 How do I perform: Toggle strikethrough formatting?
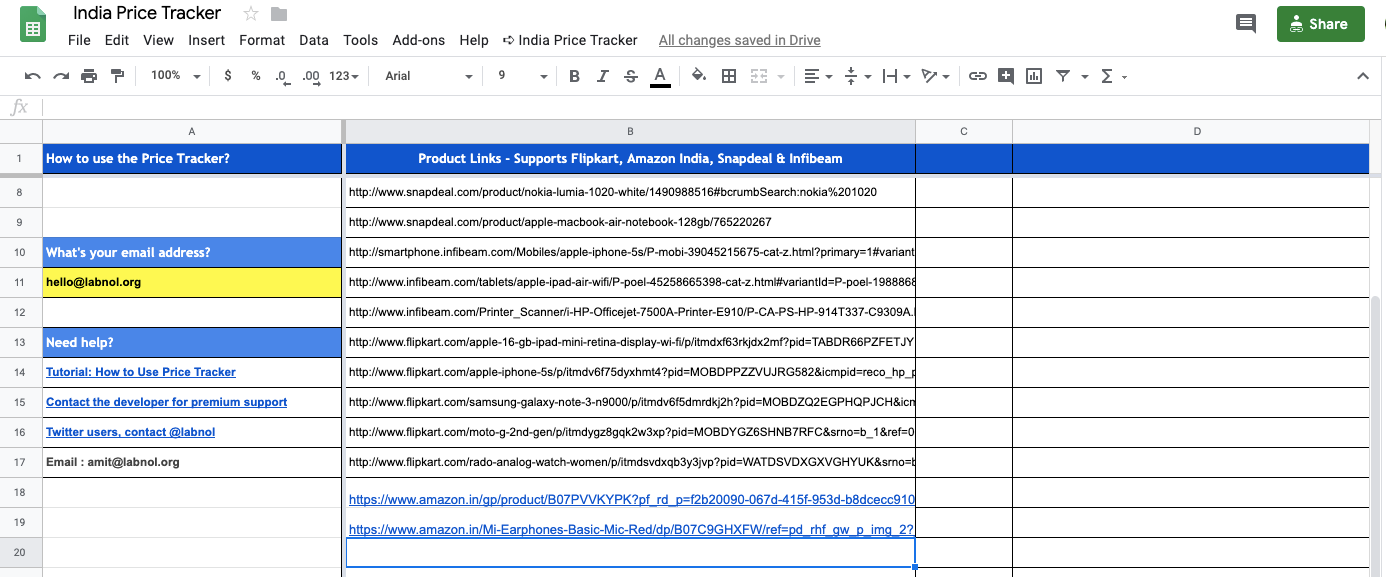[631, 76]
